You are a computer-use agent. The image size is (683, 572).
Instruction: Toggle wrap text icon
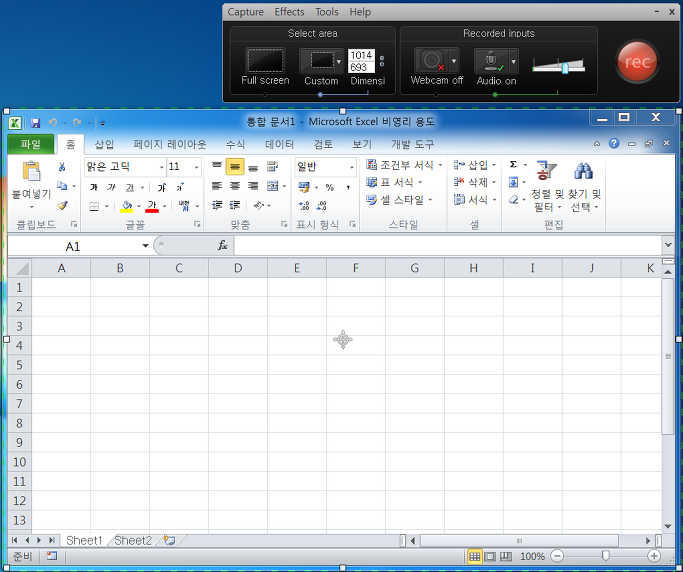click(x=272, y=166)
